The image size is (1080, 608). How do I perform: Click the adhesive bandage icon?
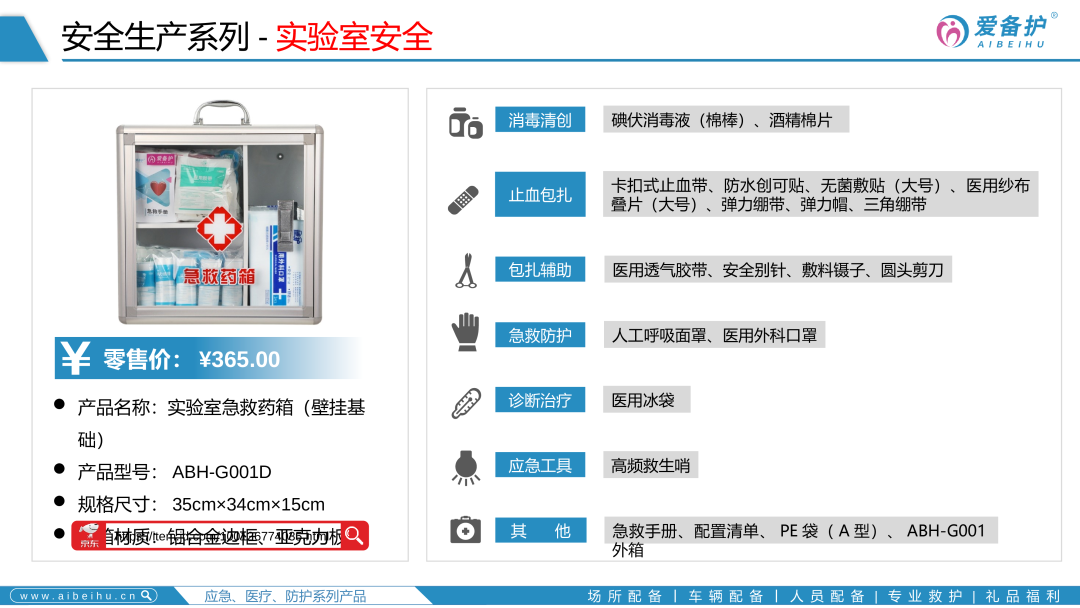tap(464, 199)
